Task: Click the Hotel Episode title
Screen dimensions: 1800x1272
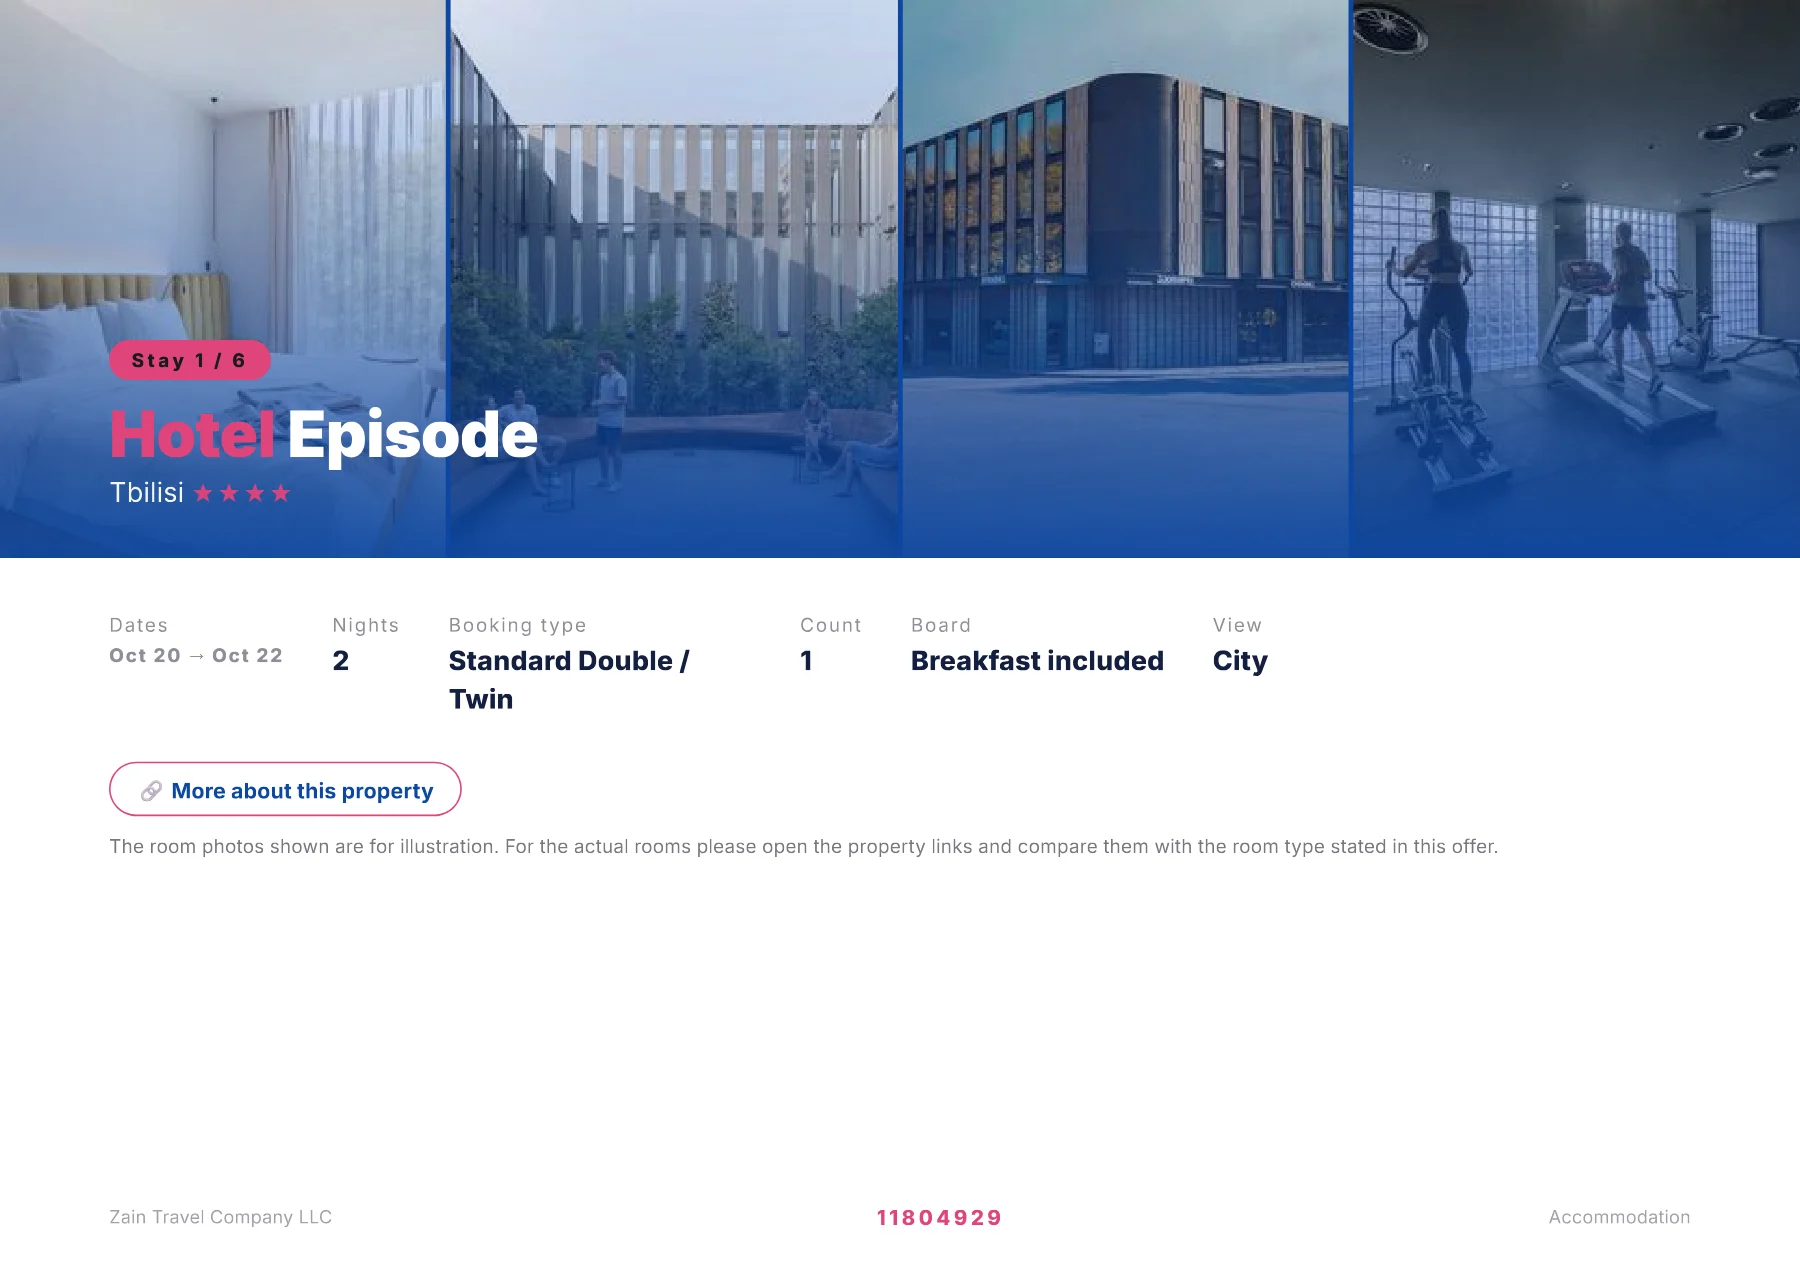Action: tap(323, 436)
